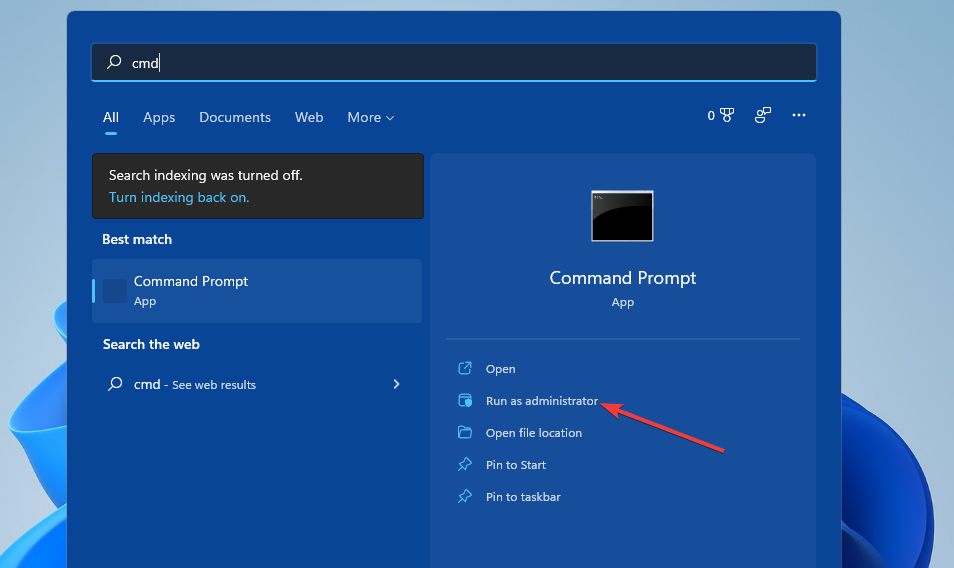This screenshot has height=568, width=954.
Task: Click the large Command Prompt thumbnail icon
Action: click(x=622, y=216)
